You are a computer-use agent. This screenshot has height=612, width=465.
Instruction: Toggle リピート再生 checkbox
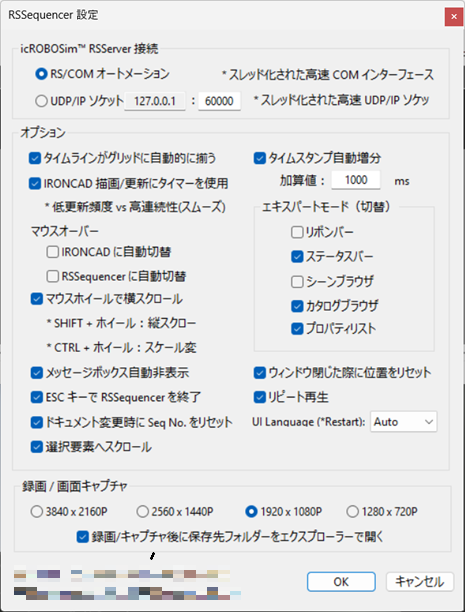[x=260, y=397]
